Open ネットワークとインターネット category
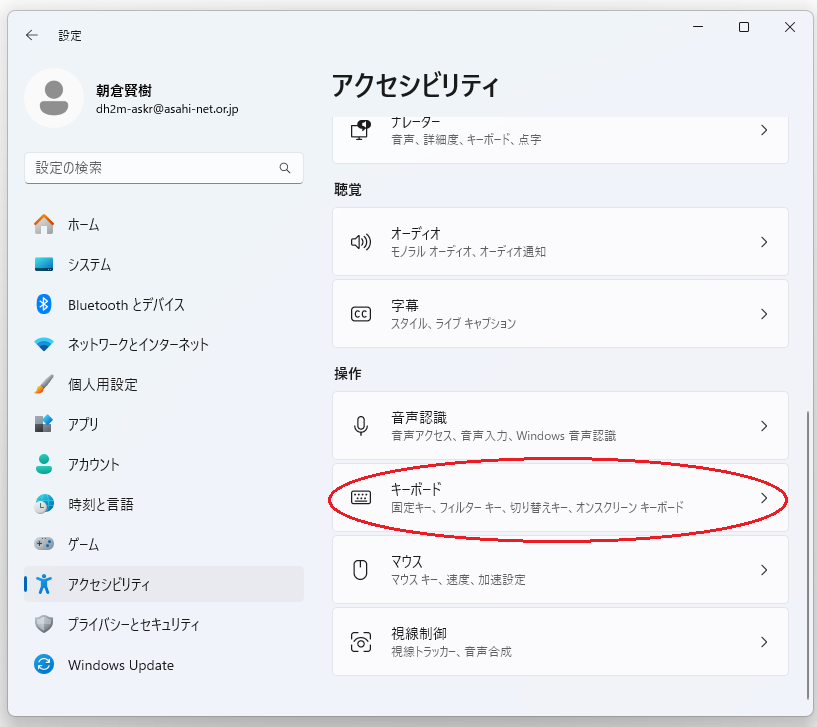 click(164, 344)
